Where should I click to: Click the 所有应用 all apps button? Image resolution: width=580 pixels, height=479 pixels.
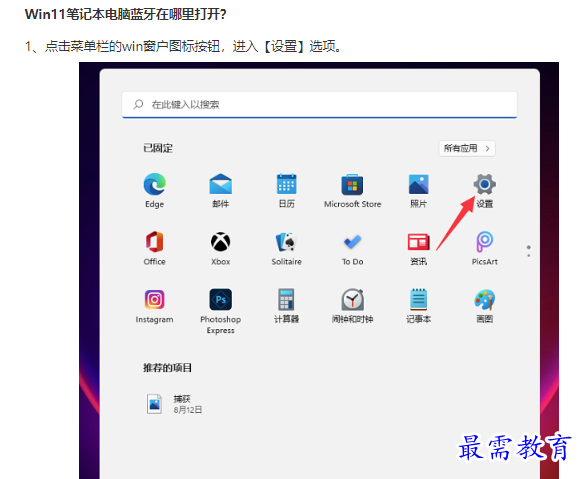tap(467, 148)
